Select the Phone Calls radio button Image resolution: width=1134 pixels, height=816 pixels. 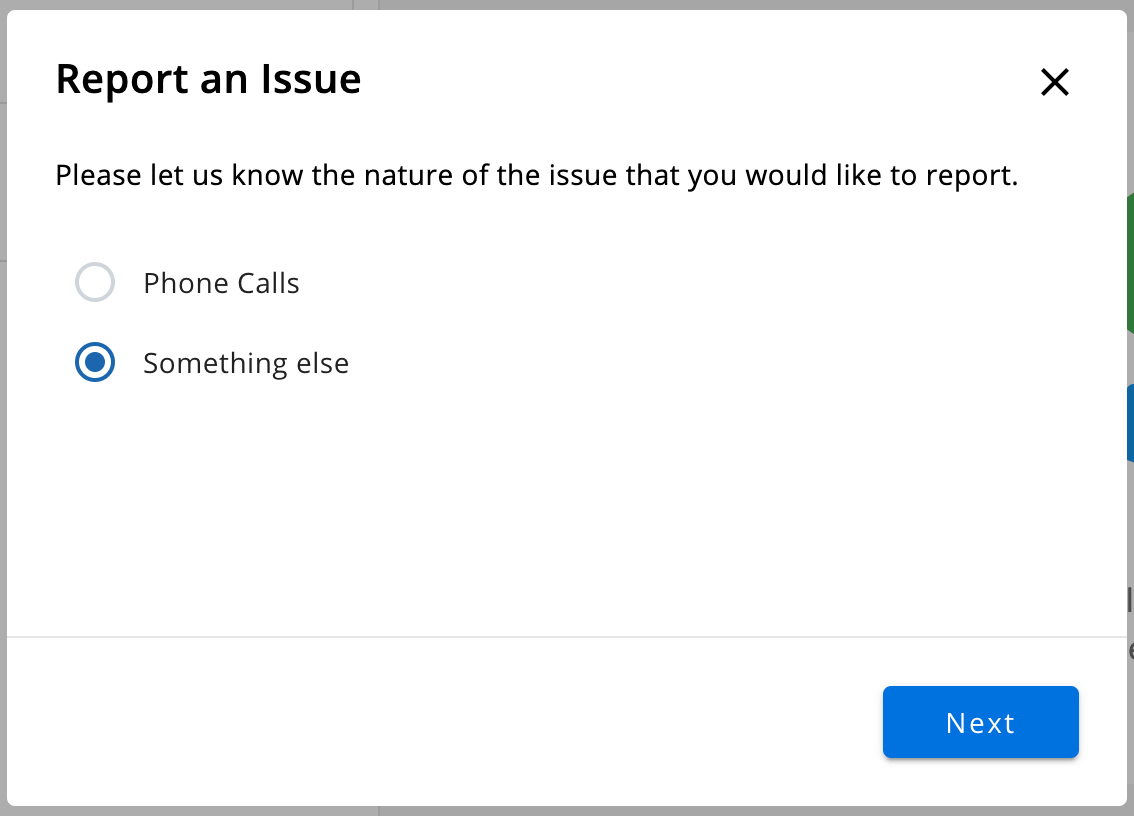point(95,282)
